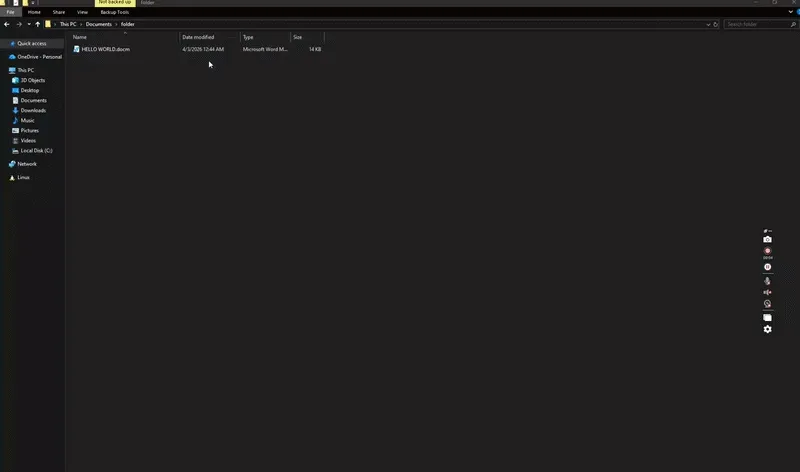Click the Search folder input box
The height and width of the screenshot is (472, 800).
tap(755, 24)
